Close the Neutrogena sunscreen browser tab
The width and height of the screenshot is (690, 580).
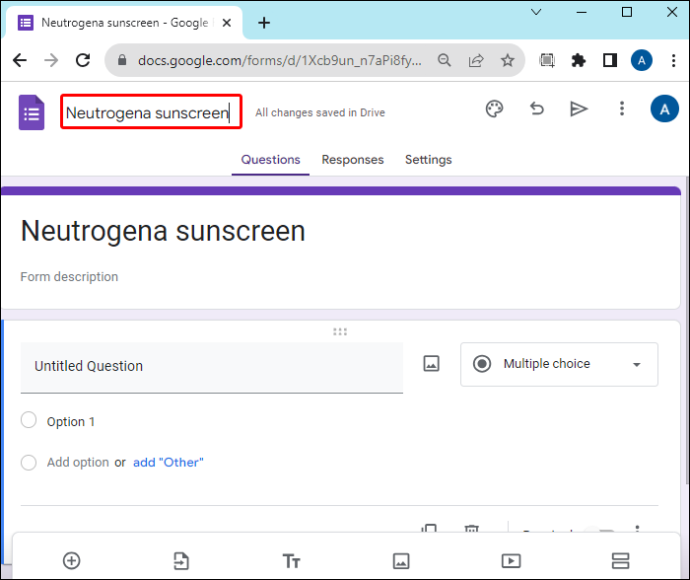227,22
